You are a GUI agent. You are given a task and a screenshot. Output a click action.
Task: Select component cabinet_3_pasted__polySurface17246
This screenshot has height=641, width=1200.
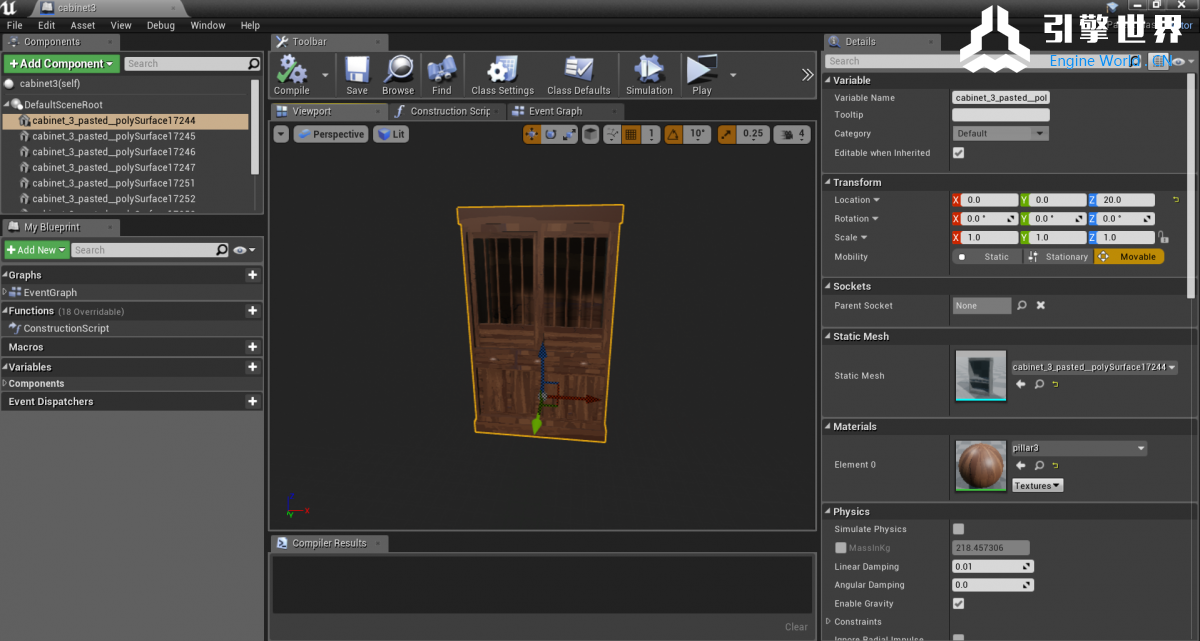pyautogui.click(x=113, y=152)
